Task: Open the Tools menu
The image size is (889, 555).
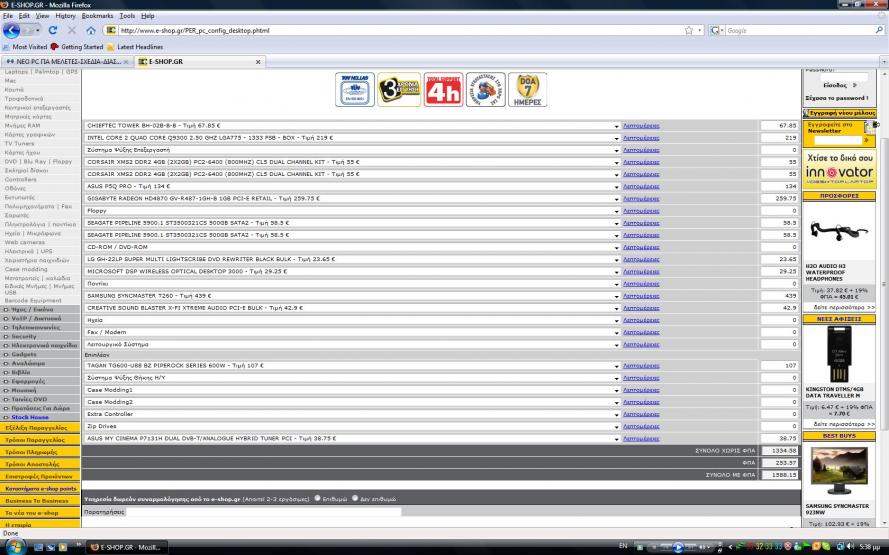Action: (127, 16)
